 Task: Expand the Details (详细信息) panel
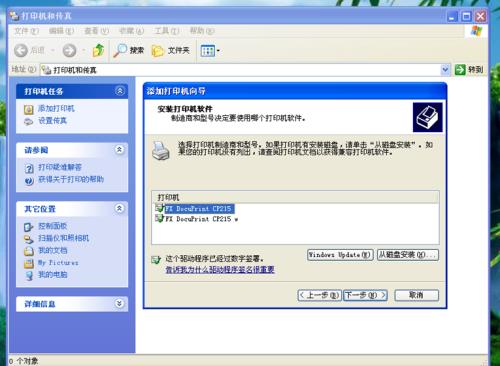(x=119, y=303)
